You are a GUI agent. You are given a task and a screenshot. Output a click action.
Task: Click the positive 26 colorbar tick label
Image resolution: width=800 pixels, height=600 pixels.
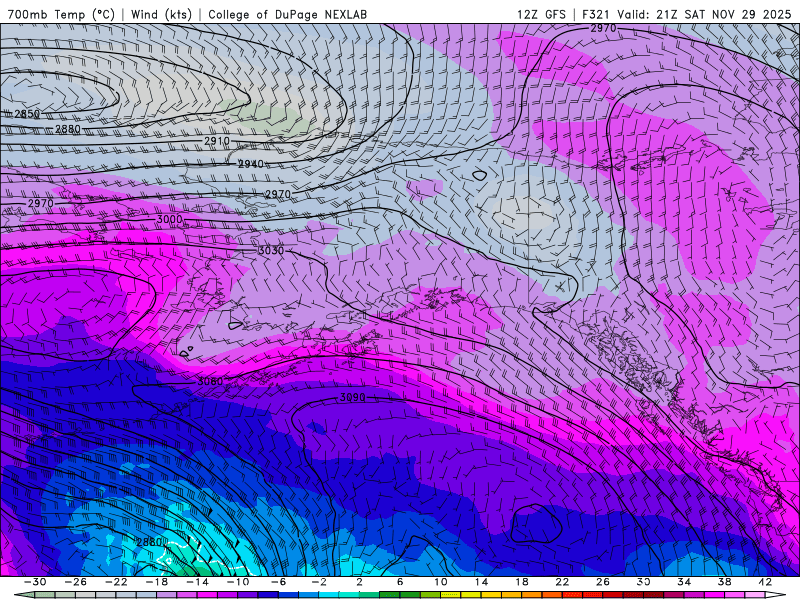tap(603, 582)
